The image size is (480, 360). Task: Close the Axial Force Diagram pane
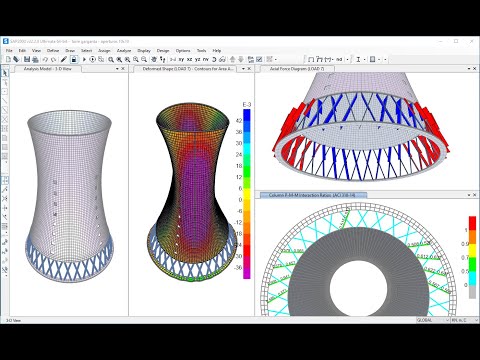tap(475, 69)
